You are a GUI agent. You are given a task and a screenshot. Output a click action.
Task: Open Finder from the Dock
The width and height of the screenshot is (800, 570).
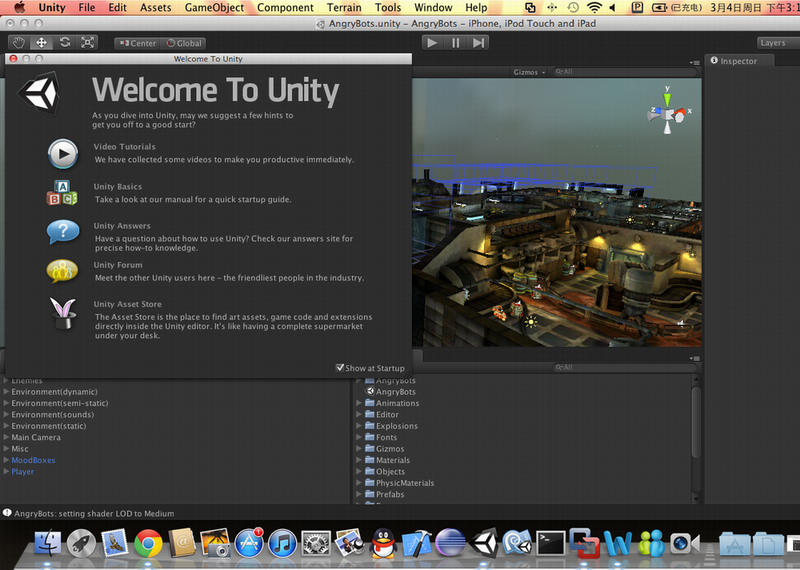(x=47, y=543)
